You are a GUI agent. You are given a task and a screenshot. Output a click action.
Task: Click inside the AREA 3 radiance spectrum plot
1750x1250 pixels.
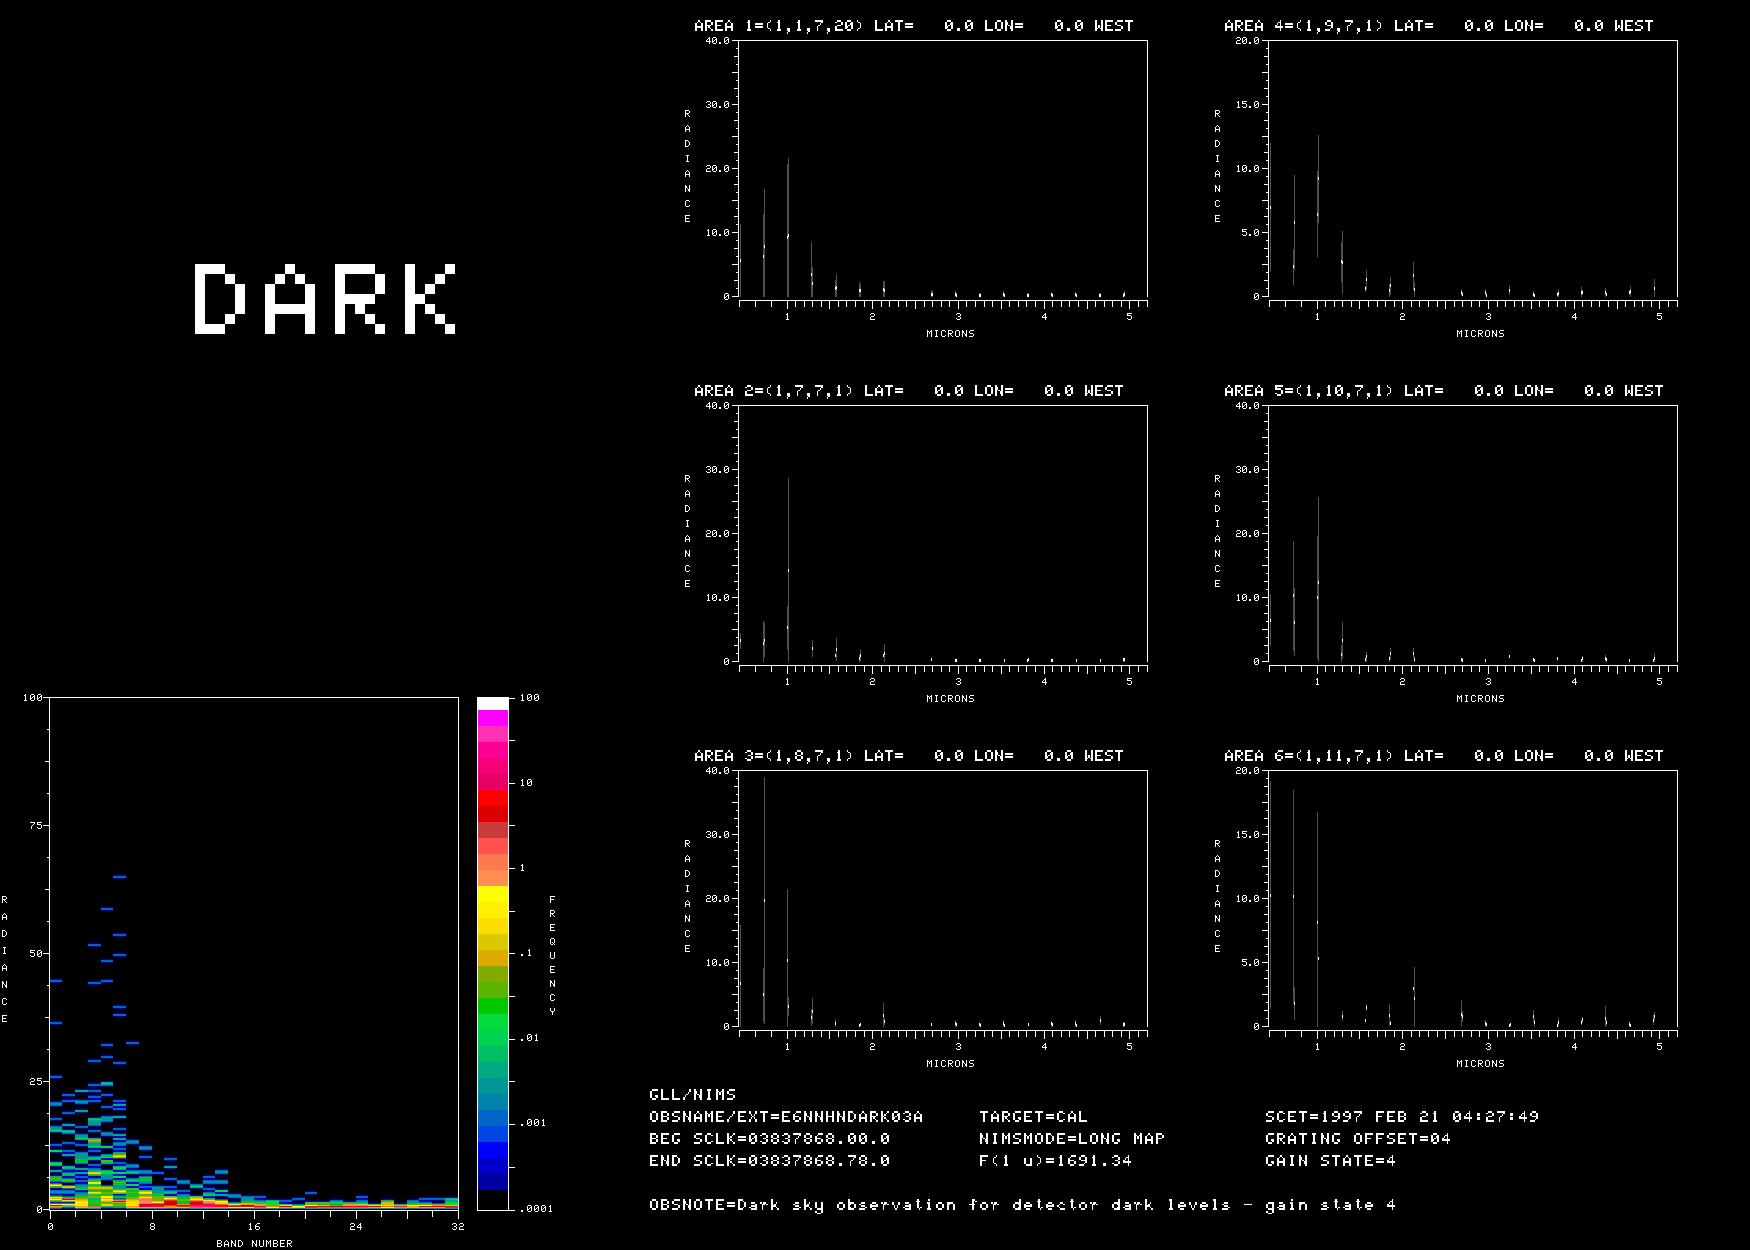click(943, 899)
